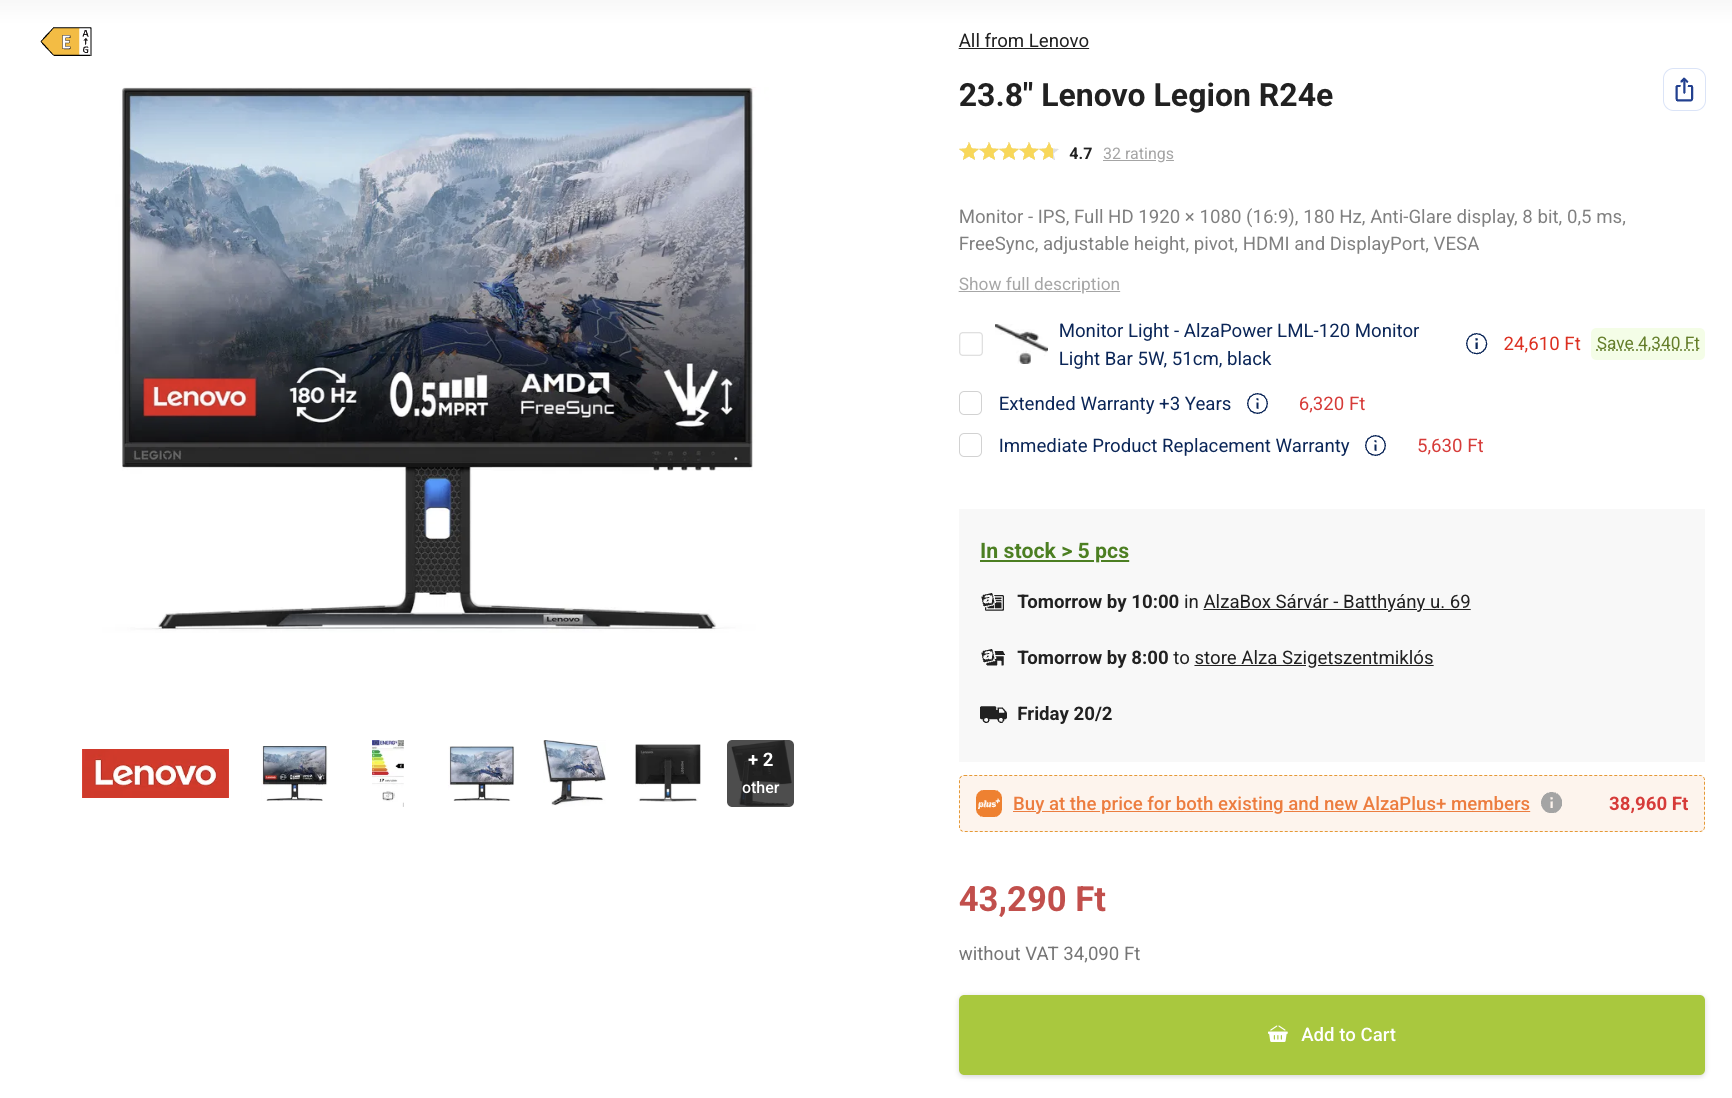Expand the Show full description link
The width and height of the screenshot is (1732, 1098).
tap(1039, 284)
